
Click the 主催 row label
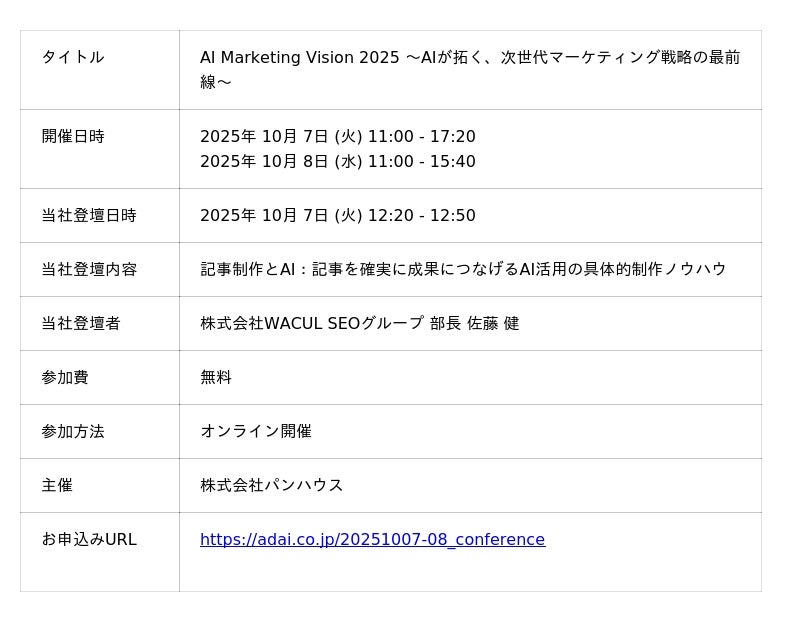pos(57,486)
